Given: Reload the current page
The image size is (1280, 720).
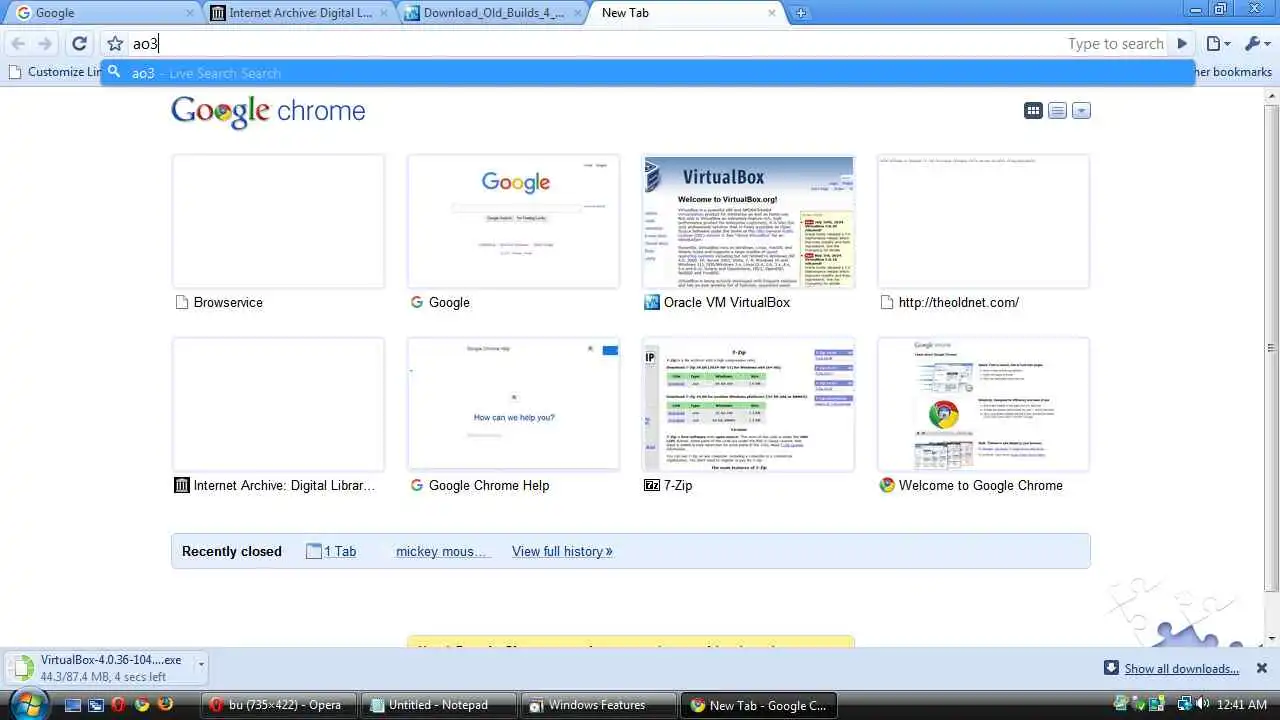Looking at the screenshot, I should tap(79, 44).
